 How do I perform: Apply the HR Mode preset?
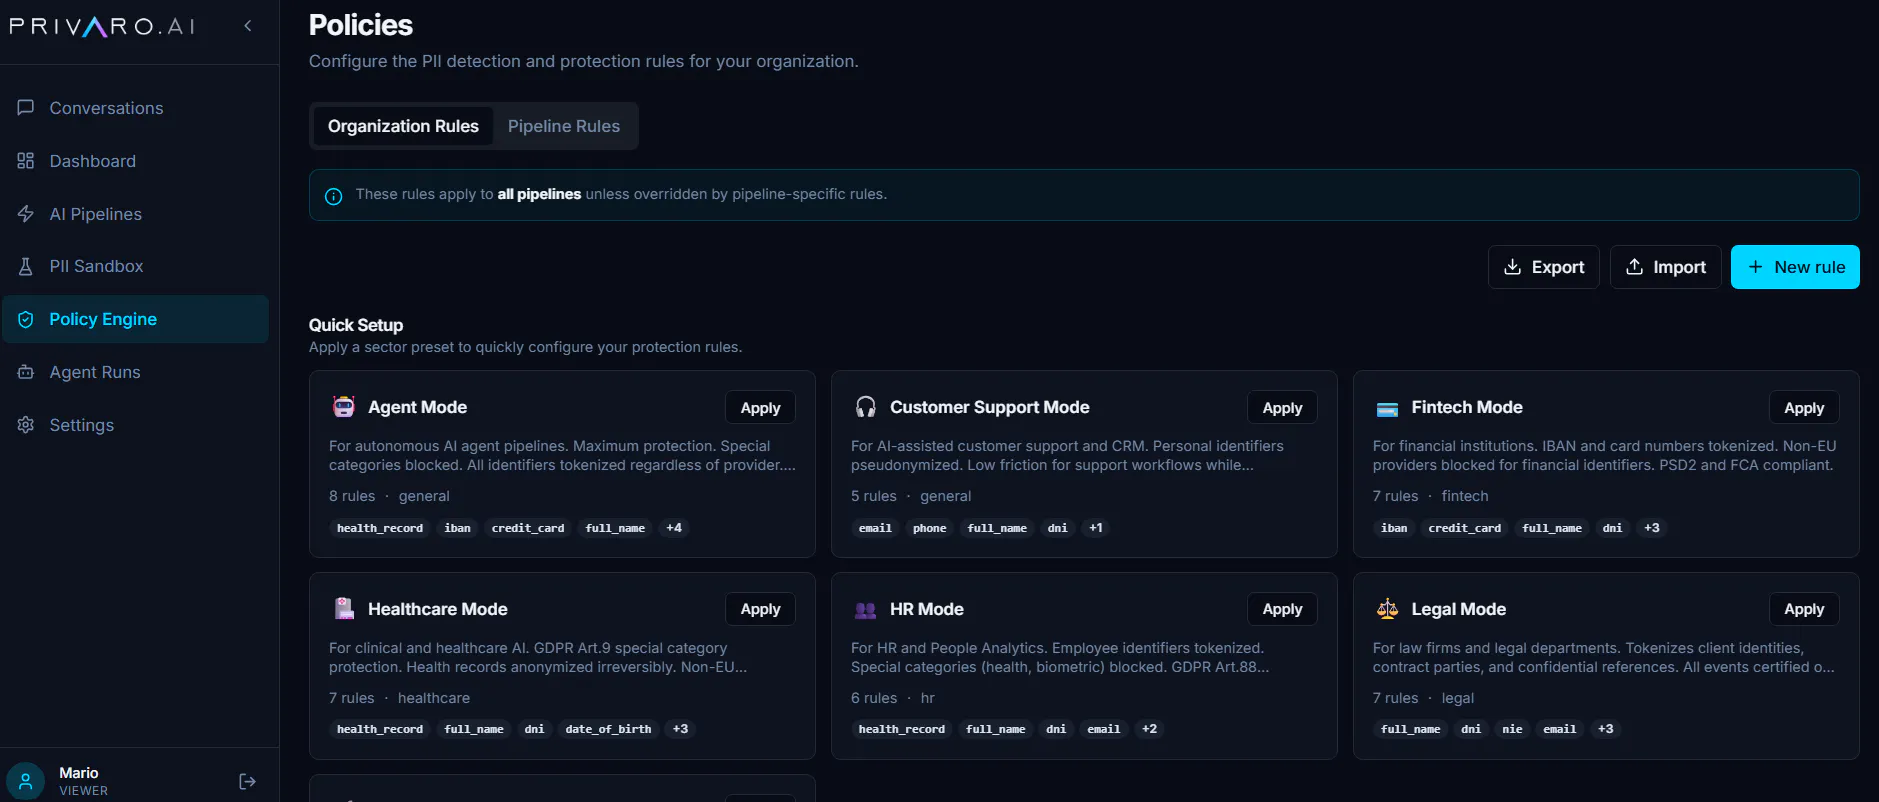tap(1282, 609)
